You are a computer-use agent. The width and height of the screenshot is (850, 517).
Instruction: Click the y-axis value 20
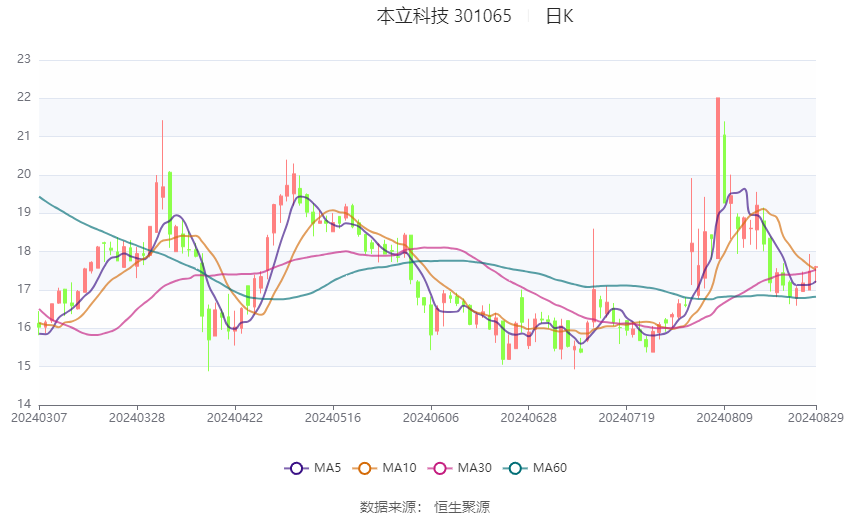(24, 175)
